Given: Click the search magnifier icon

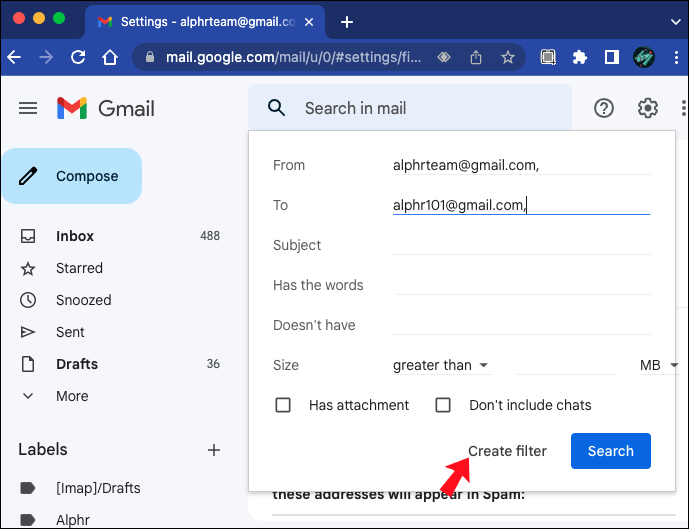Looking at the screenshot, I should (276, 108).
